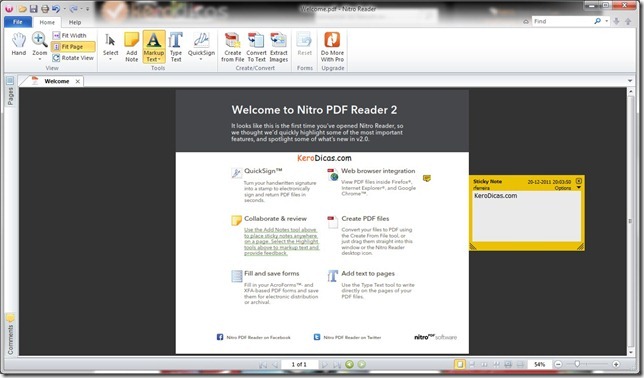Close the yellow sticky note popup
Viewport: 644px width, 378px height.
579,181
